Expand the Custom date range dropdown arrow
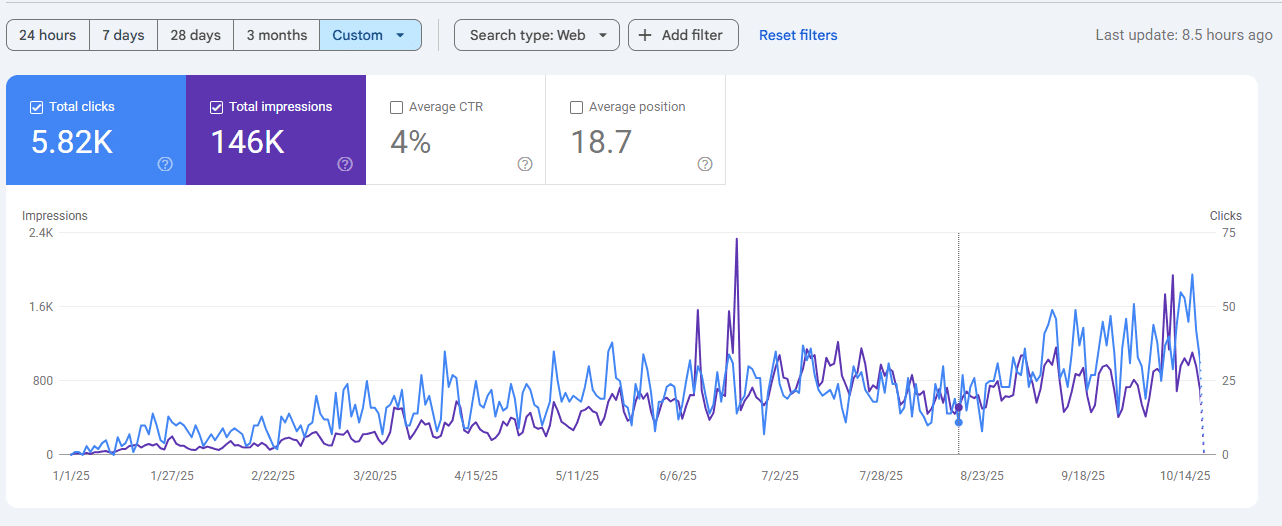Image resolution: width=1282 pixels, height=526 pixels. [400, 35]
